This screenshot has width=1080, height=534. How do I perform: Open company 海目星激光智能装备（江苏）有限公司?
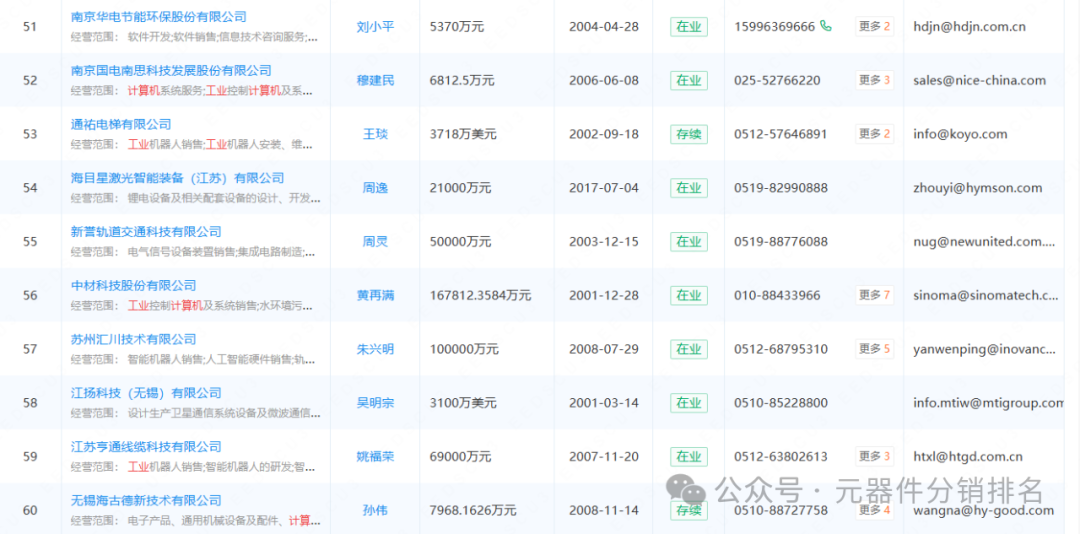(x=178, y=178)
